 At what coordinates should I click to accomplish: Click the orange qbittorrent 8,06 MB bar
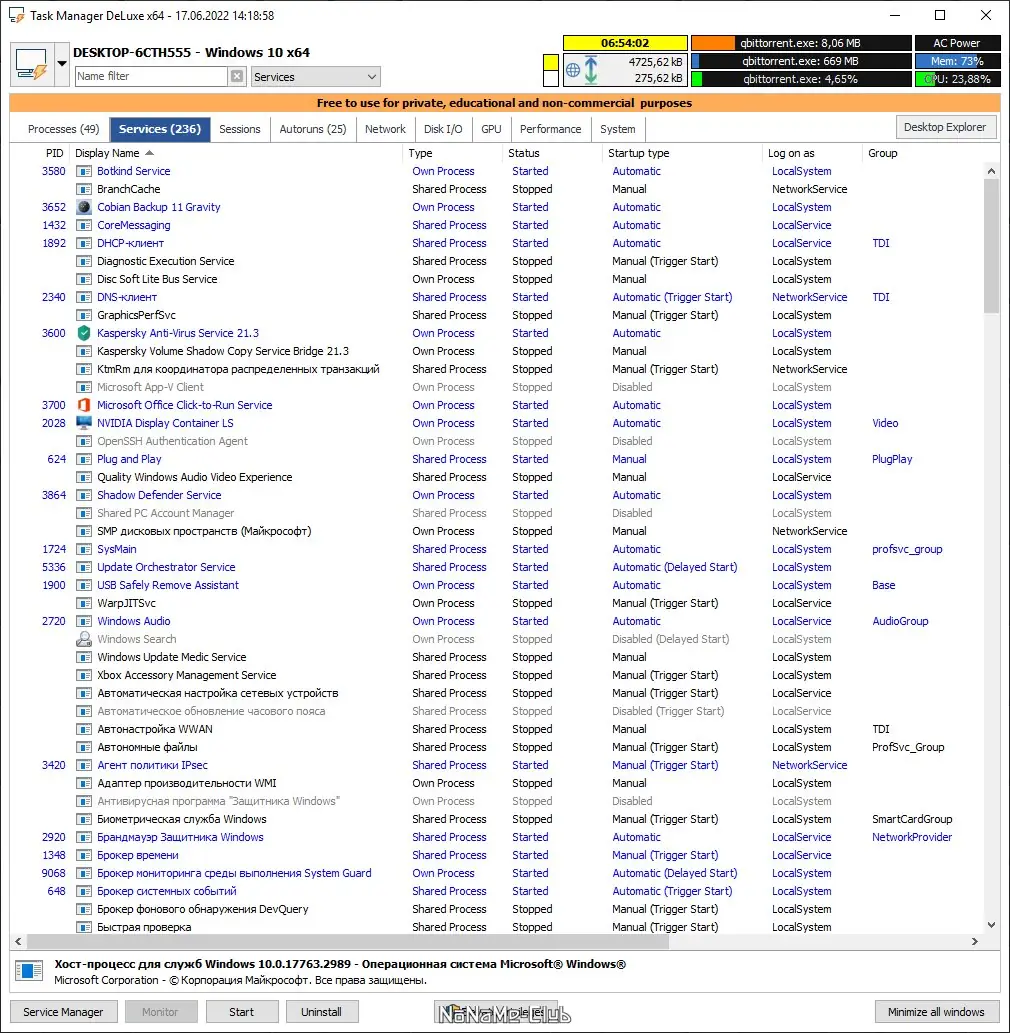(801, 43)
